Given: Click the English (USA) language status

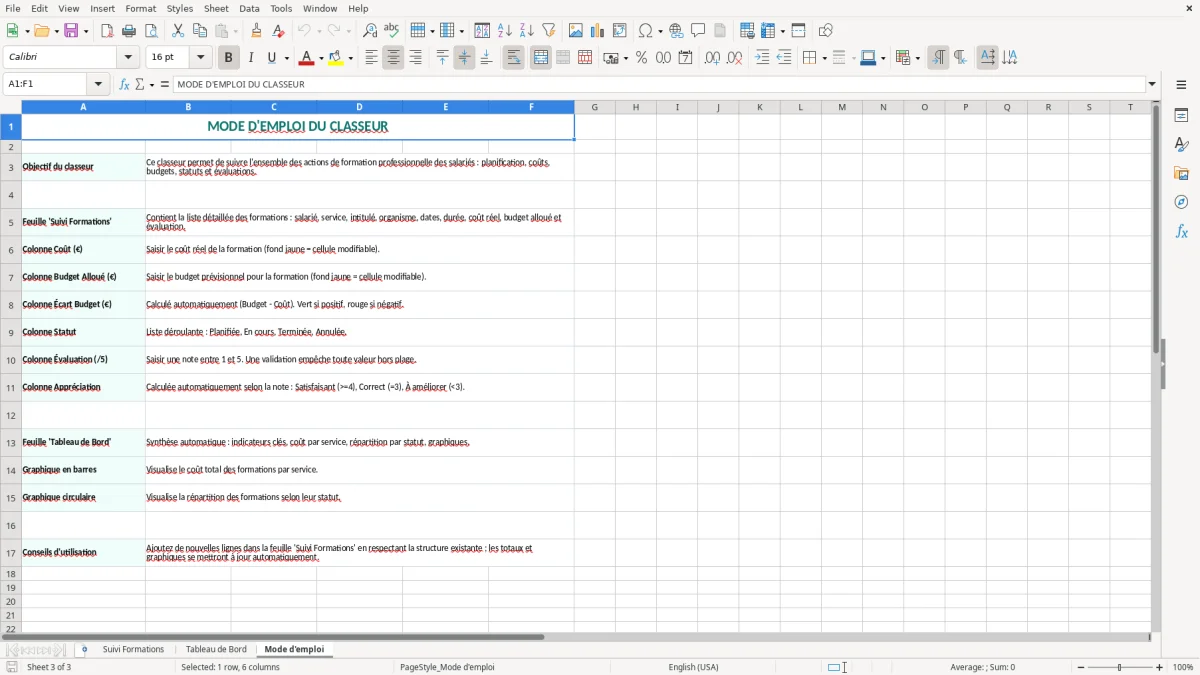Looking at the screenshot, I should pos(693,667).
